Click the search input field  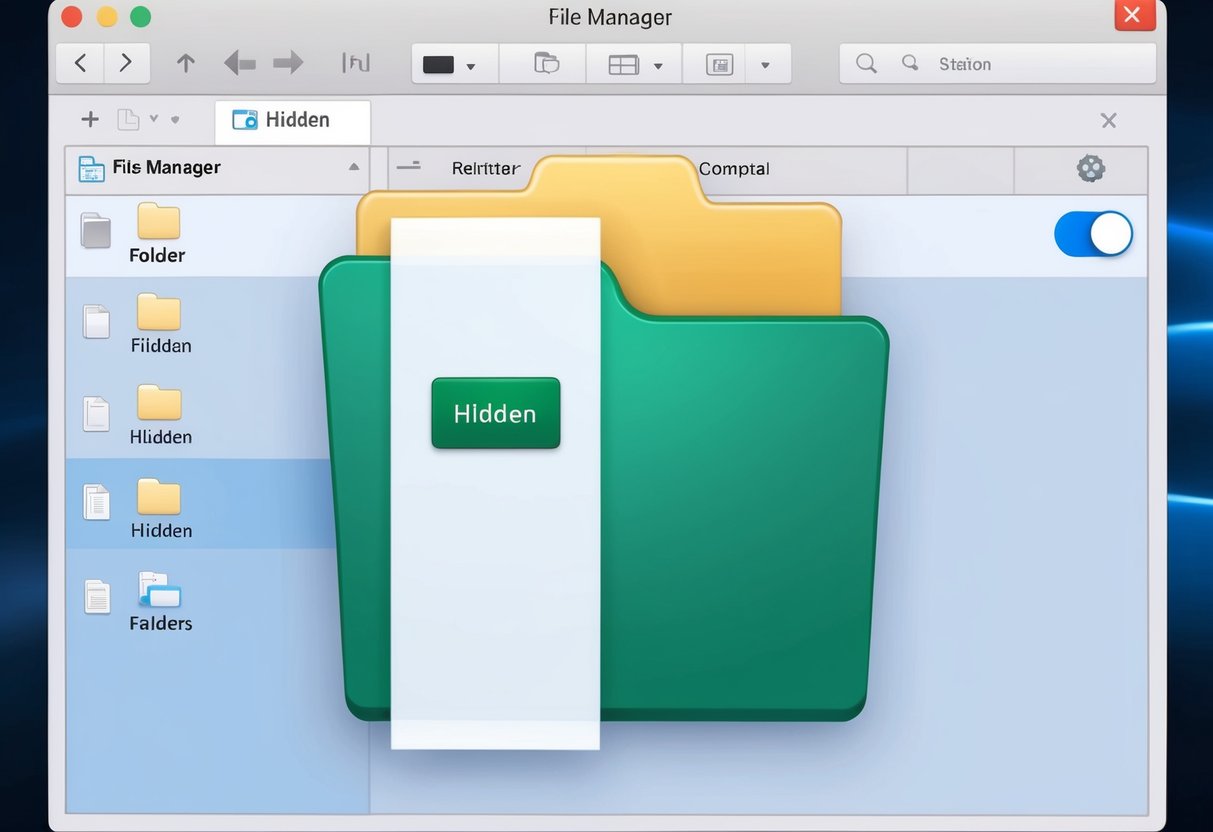1000,63
